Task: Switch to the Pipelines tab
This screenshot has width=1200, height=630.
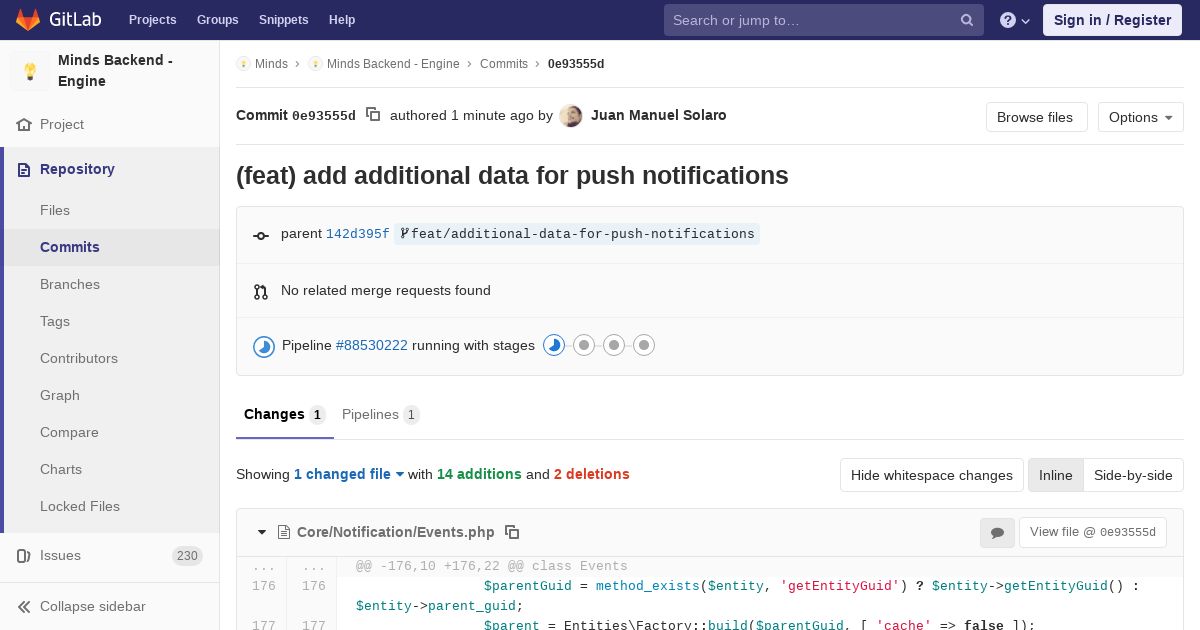Action: coord(380,414)
